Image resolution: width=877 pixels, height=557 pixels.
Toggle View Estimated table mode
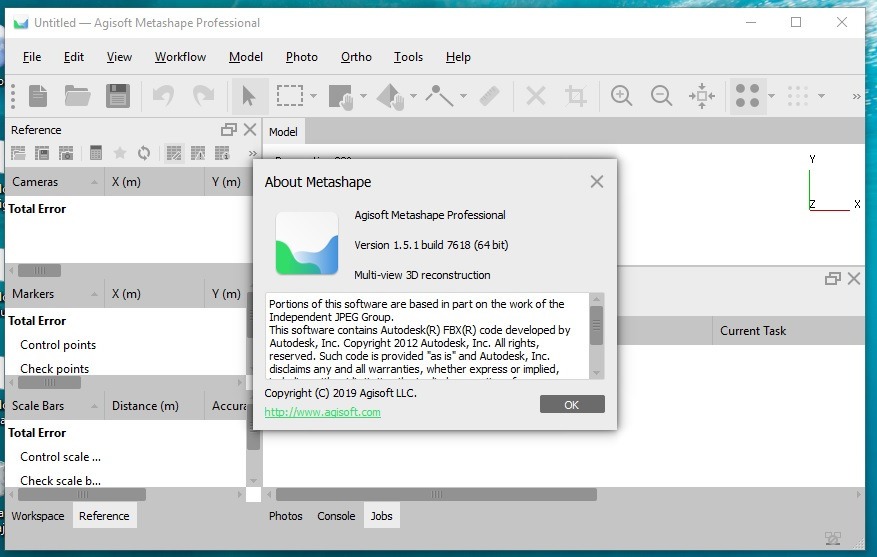[222, 153]
